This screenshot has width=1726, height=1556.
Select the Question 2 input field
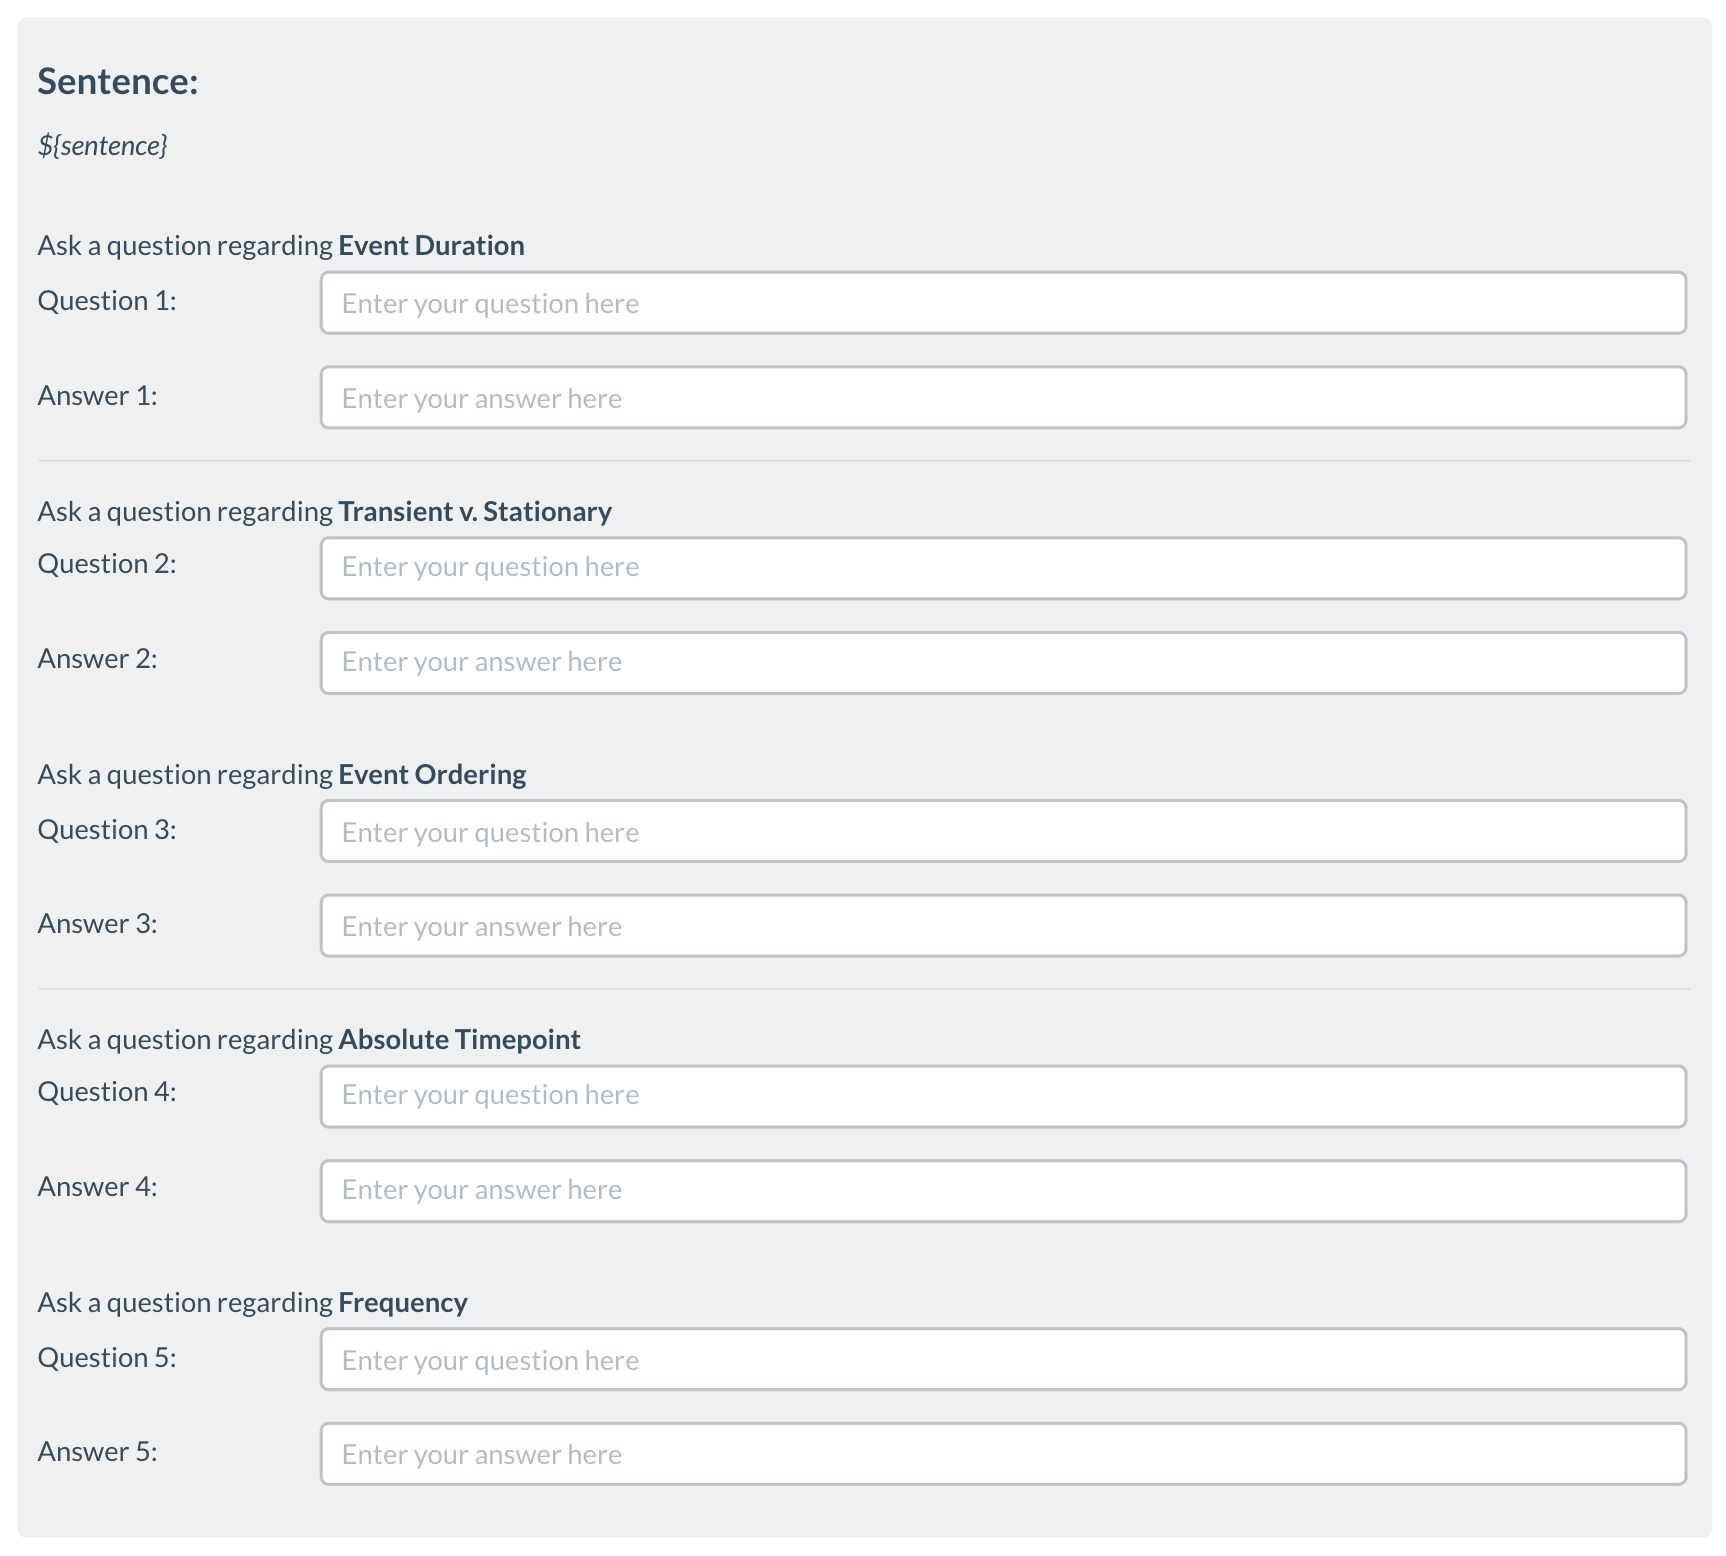(1002, 568)
